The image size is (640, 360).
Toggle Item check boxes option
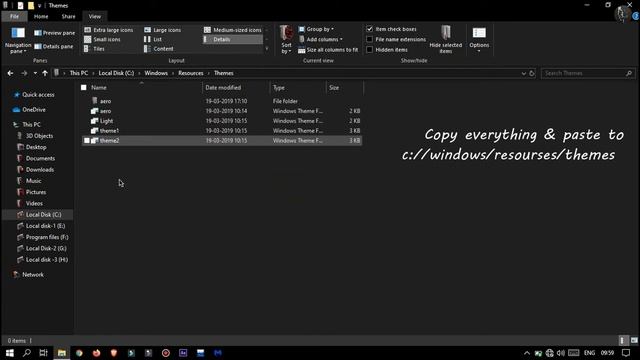(x=369, y=29)
